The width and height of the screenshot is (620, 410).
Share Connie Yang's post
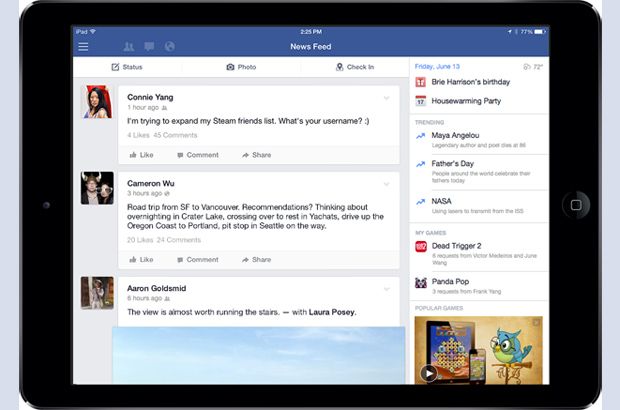click(x=257, y=155)
